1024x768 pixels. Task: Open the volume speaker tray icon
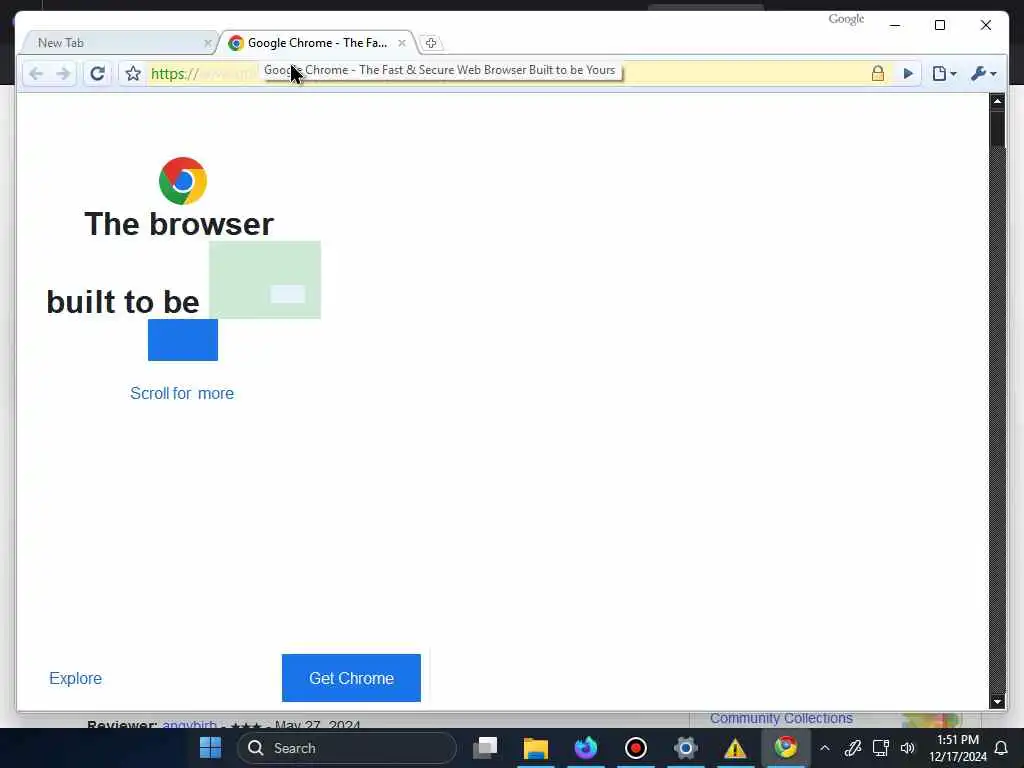click(908, 748)
